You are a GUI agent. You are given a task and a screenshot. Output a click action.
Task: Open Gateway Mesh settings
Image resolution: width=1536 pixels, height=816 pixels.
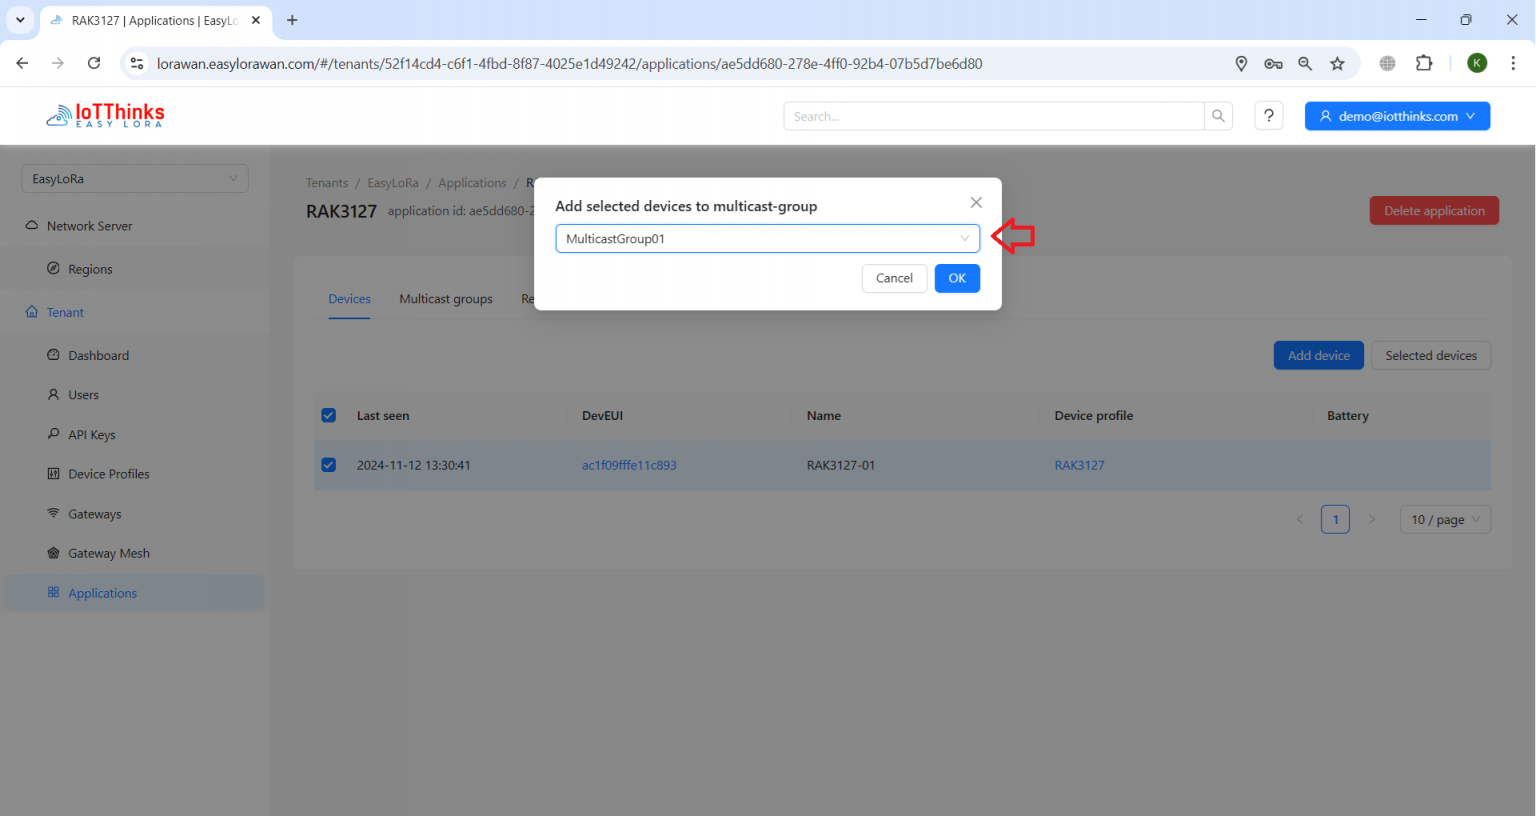tap(108, 552)
